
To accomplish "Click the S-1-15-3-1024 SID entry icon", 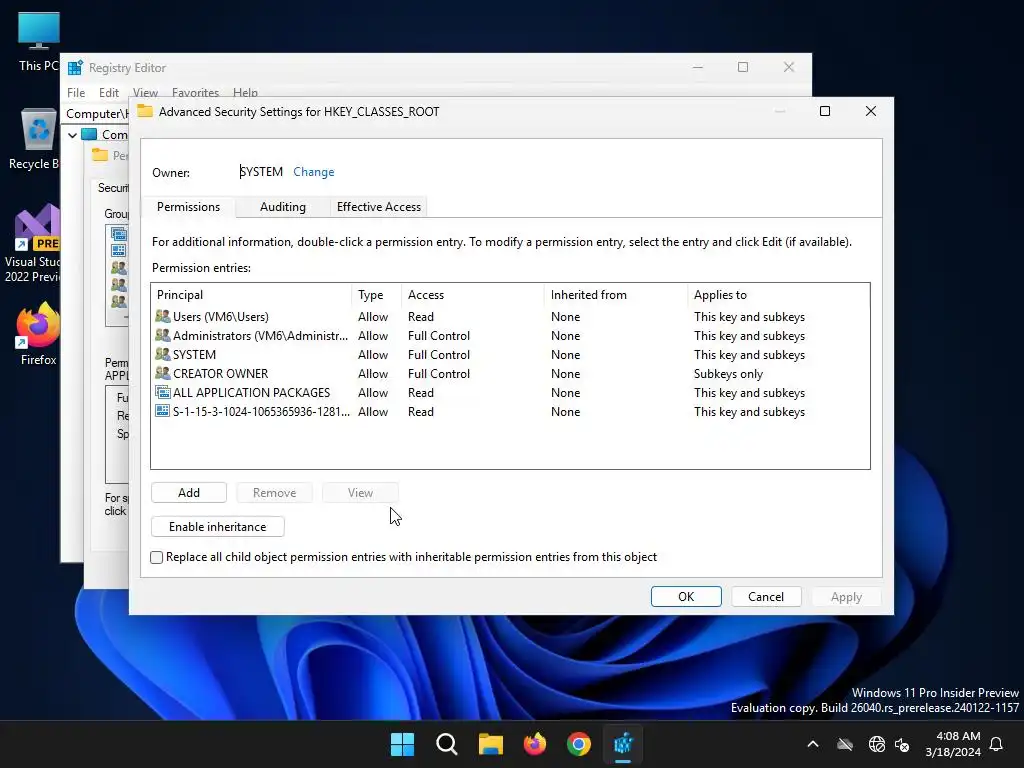I will click(163, 411).
